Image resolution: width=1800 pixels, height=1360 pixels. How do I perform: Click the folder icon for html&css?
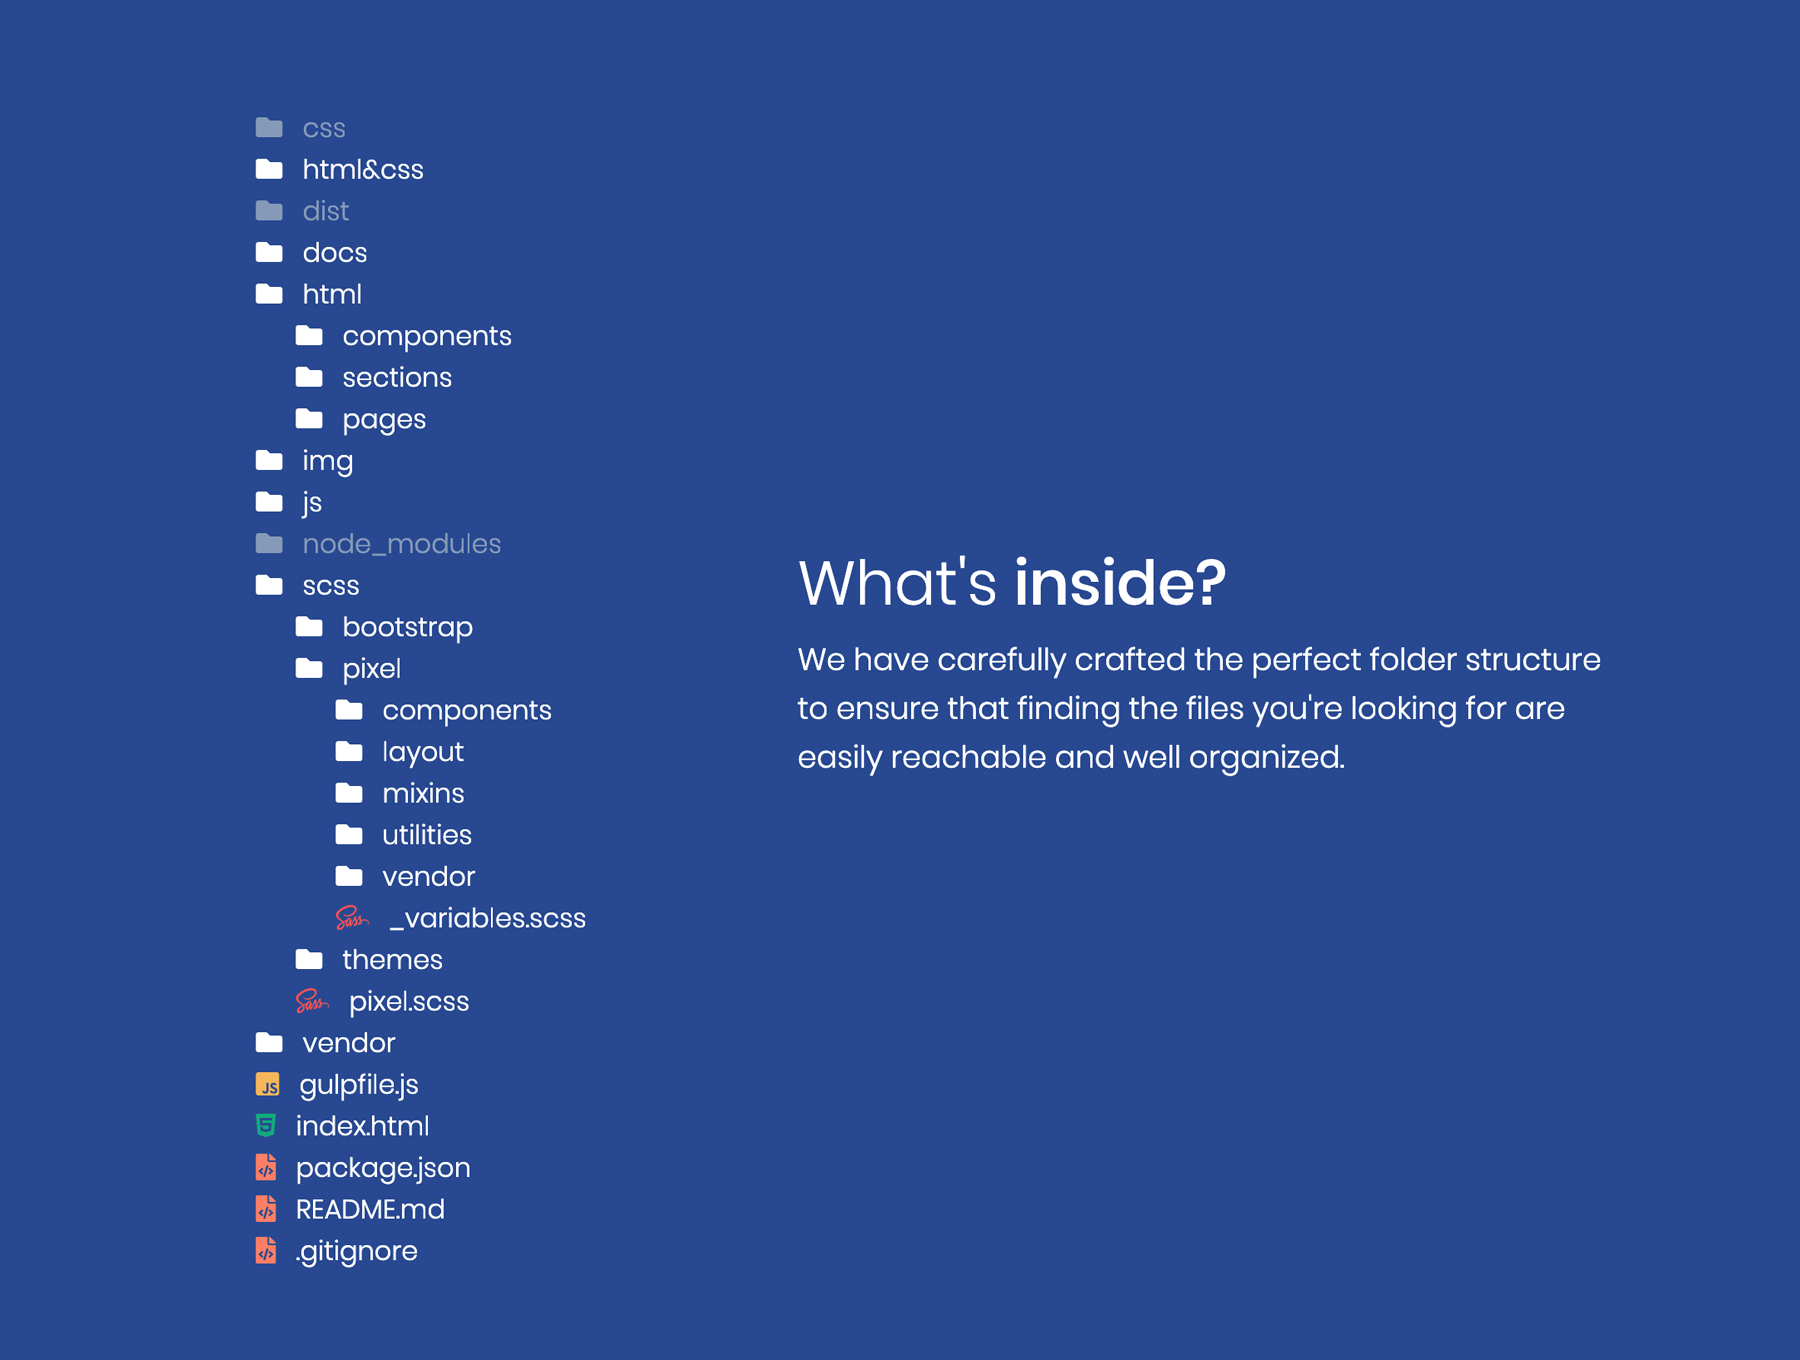coord(269,169)
